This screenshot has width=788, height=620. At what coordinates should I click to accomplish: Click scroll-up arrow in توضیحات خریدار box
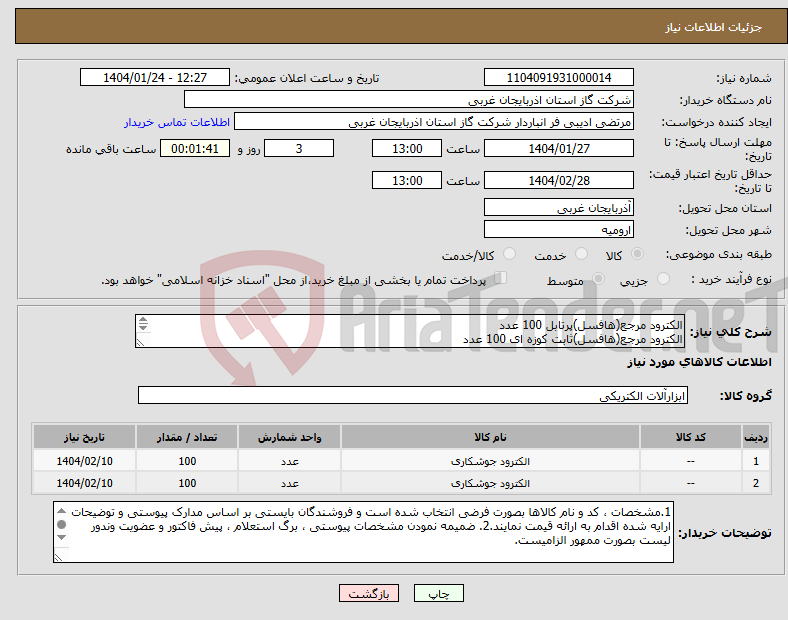pyautogui.click(x=61, y=511)
